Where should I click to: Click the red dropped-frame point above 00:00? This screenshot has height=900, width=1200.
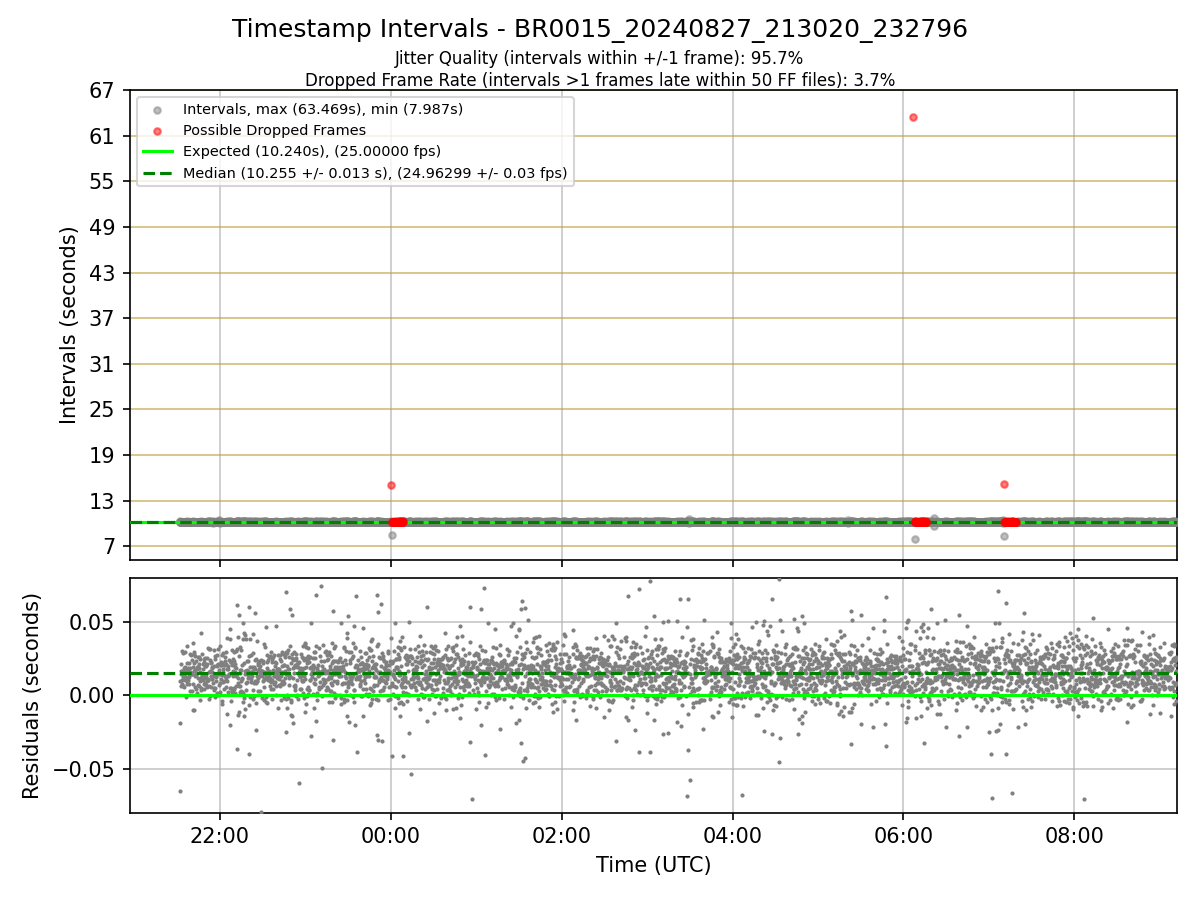pos(391,485)
